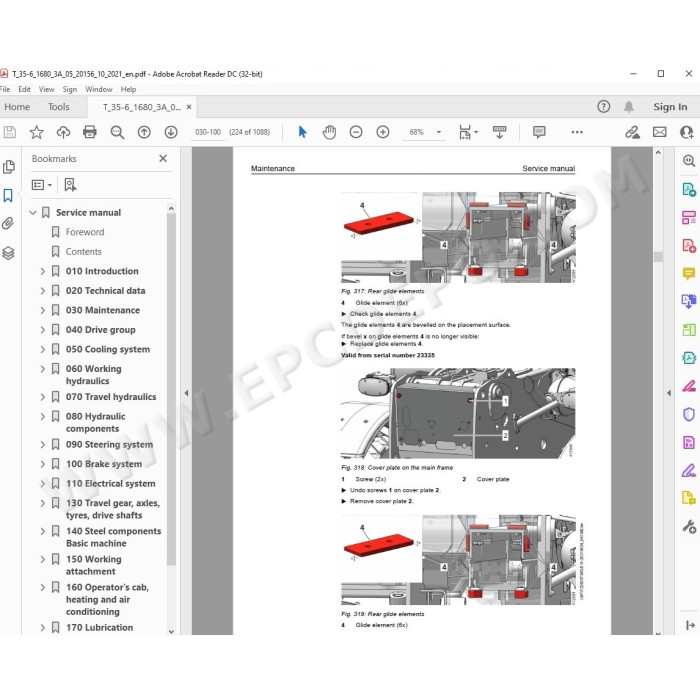This screenshot has width=700, height=700.
Task: Open the Sign menu
Action: pos(70,89)
